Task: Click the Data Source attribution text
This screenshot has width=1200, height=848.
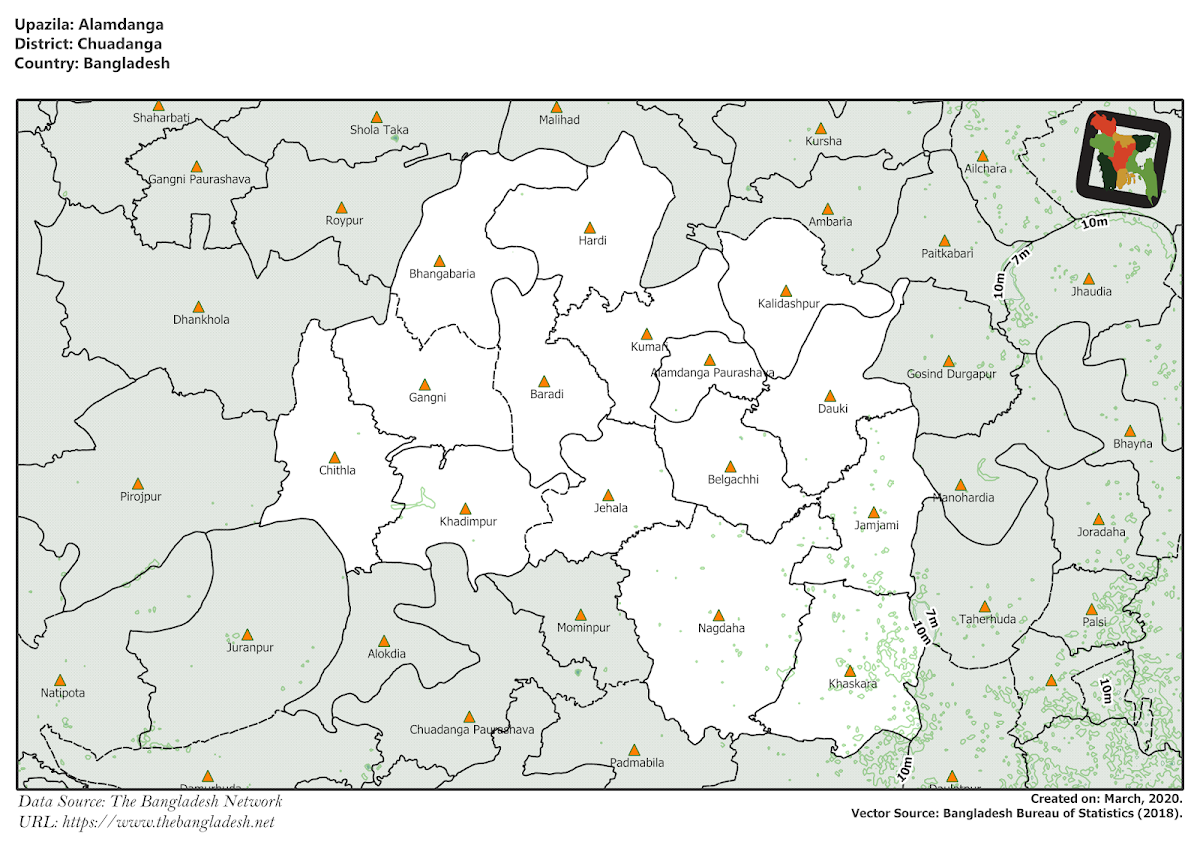Action: [x=152, y=801]
